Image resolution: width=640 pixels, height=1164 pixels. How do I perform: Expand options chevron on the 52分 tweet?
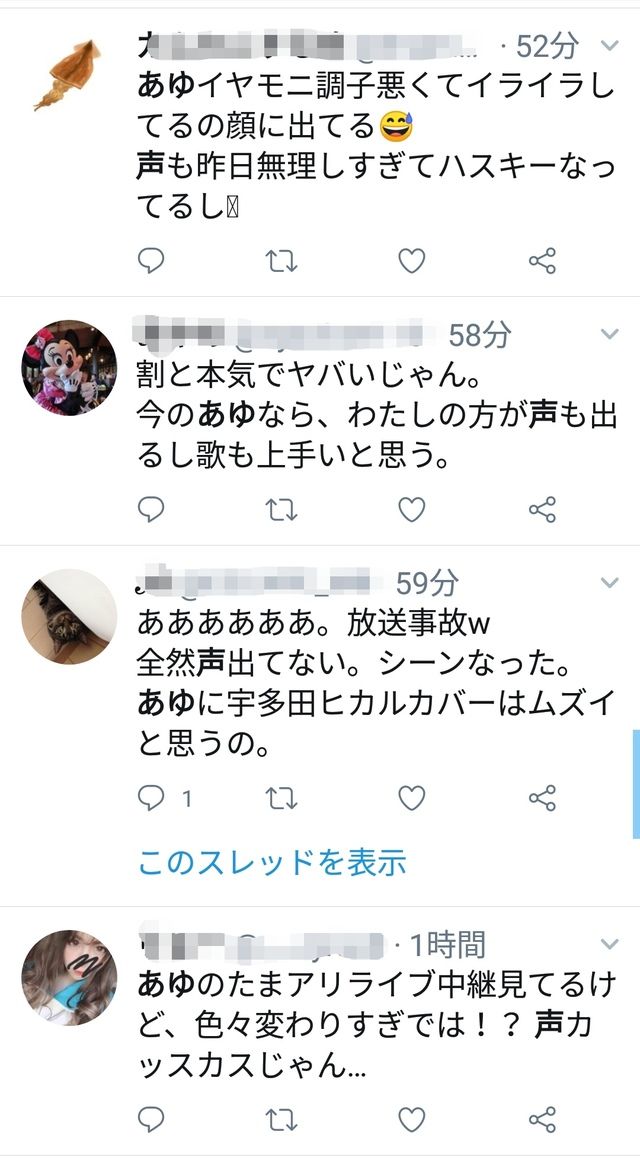coord(610,46)
